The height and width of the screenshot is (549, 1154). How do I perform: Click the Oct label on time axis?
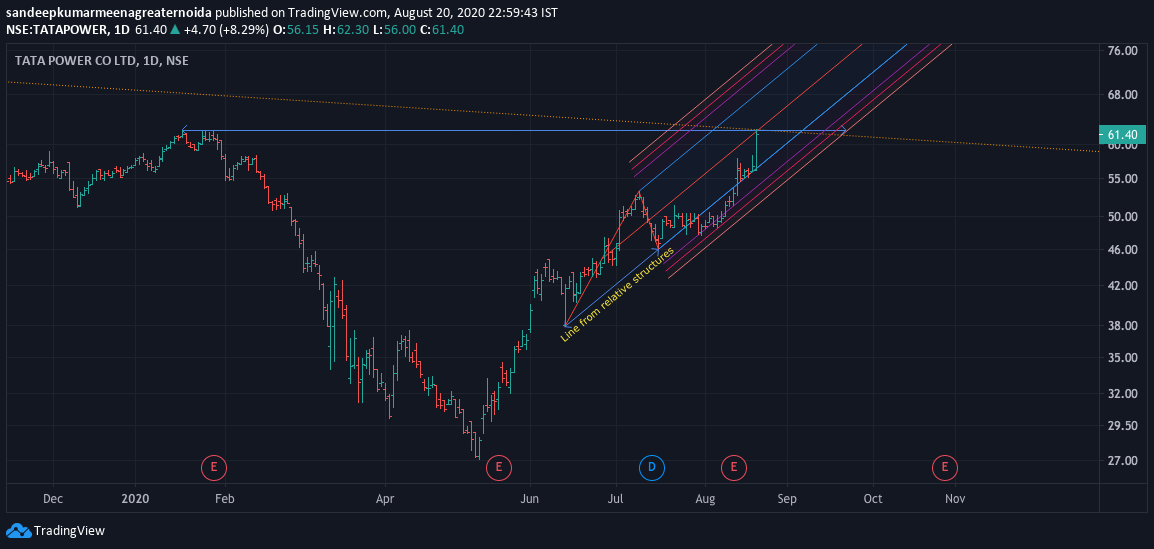tap(873, 498)
